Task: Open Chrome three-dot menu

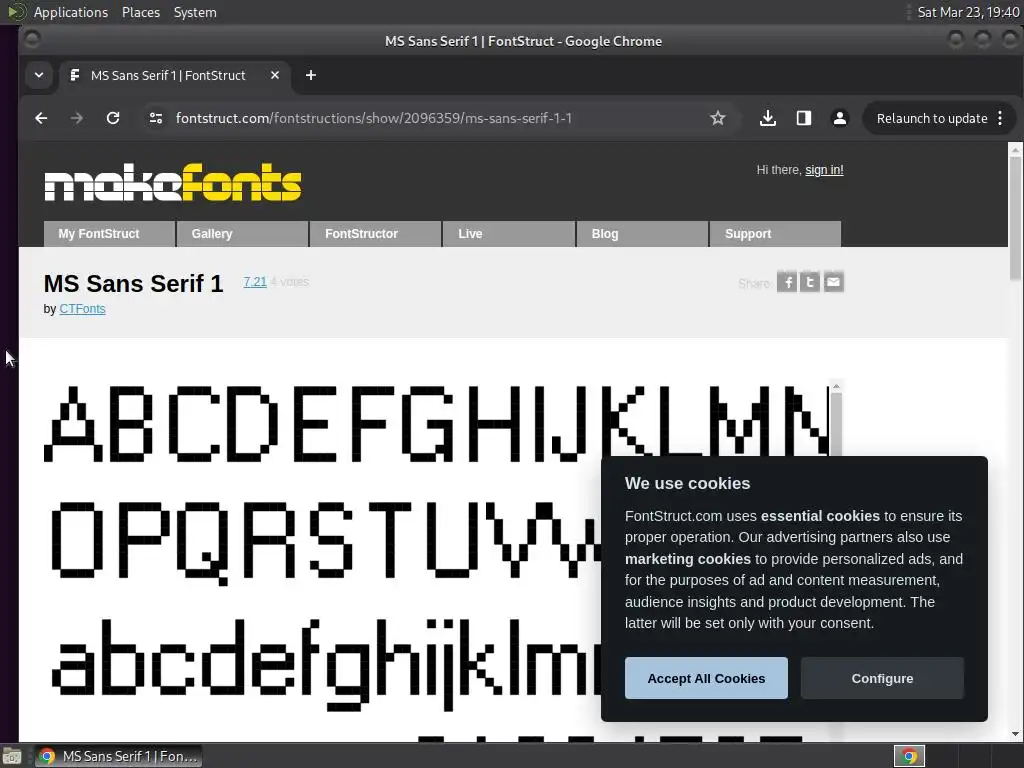Action: point(1000,118)
